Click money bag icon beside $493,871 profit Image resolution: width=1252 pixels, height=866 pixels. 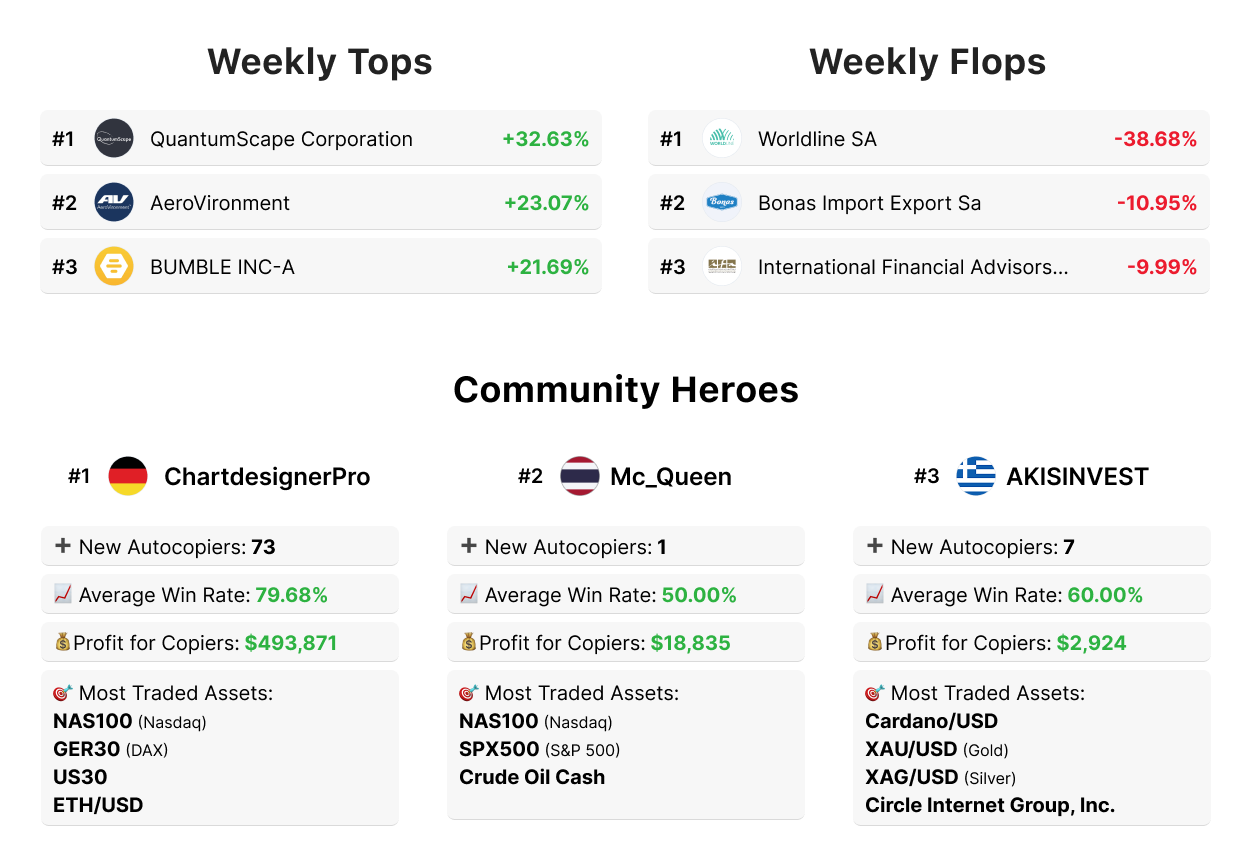pyautogui.click(x=63, y=642)
